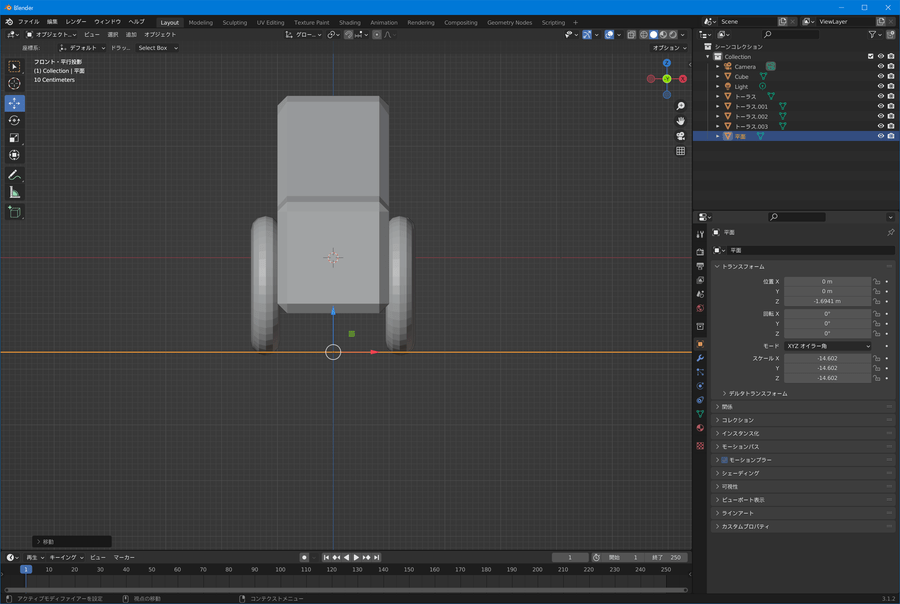900x604 pixels.
Task: Click the Scale X value field
Action: click(827, 358)
